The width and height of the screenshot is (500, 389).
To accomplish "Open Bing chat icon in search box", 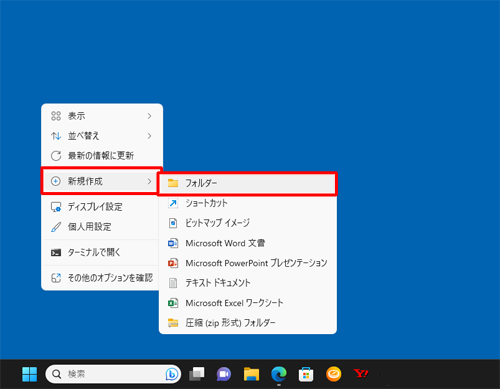I will point(172,374).
